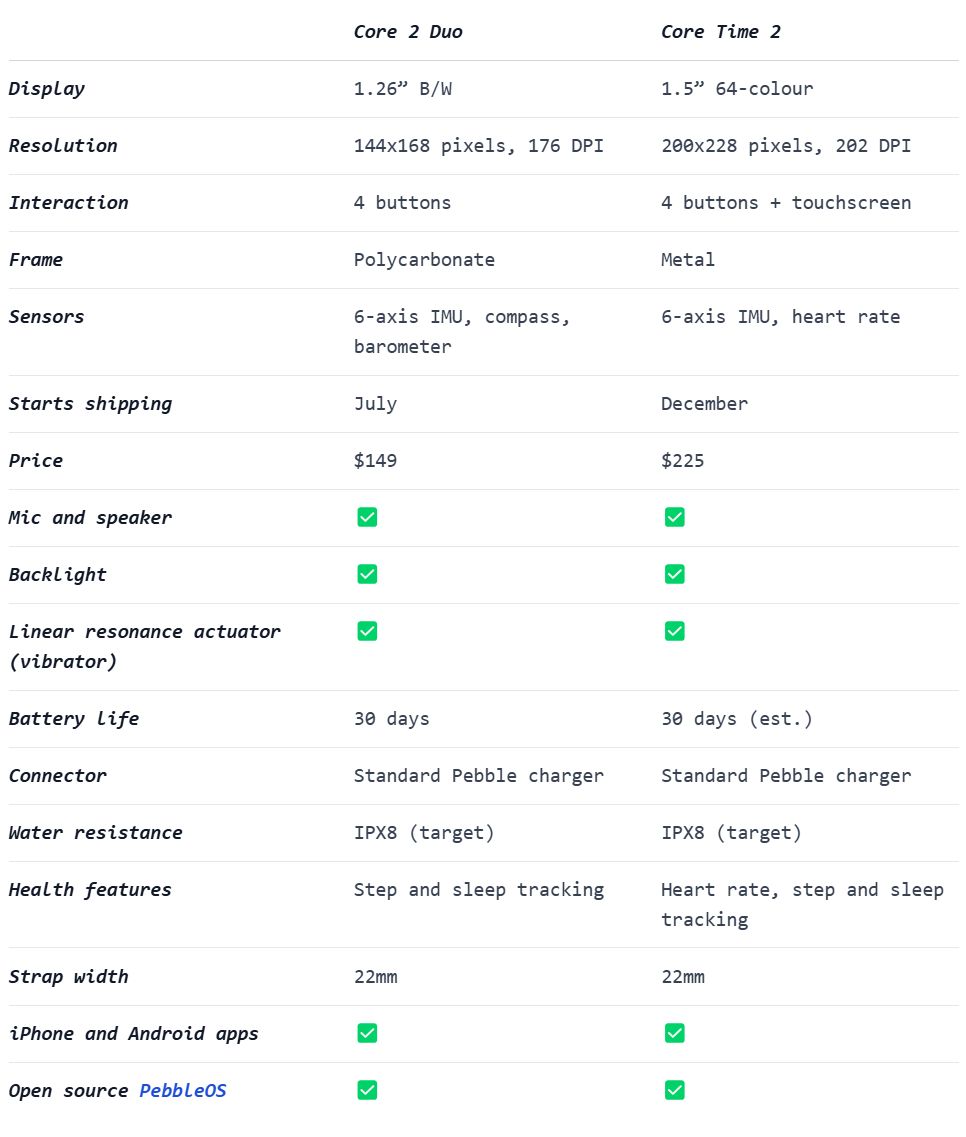The width and height of the screenshot is (966, 1137).
Task: Open the PebbleOS link
Action: (183, 1090)
